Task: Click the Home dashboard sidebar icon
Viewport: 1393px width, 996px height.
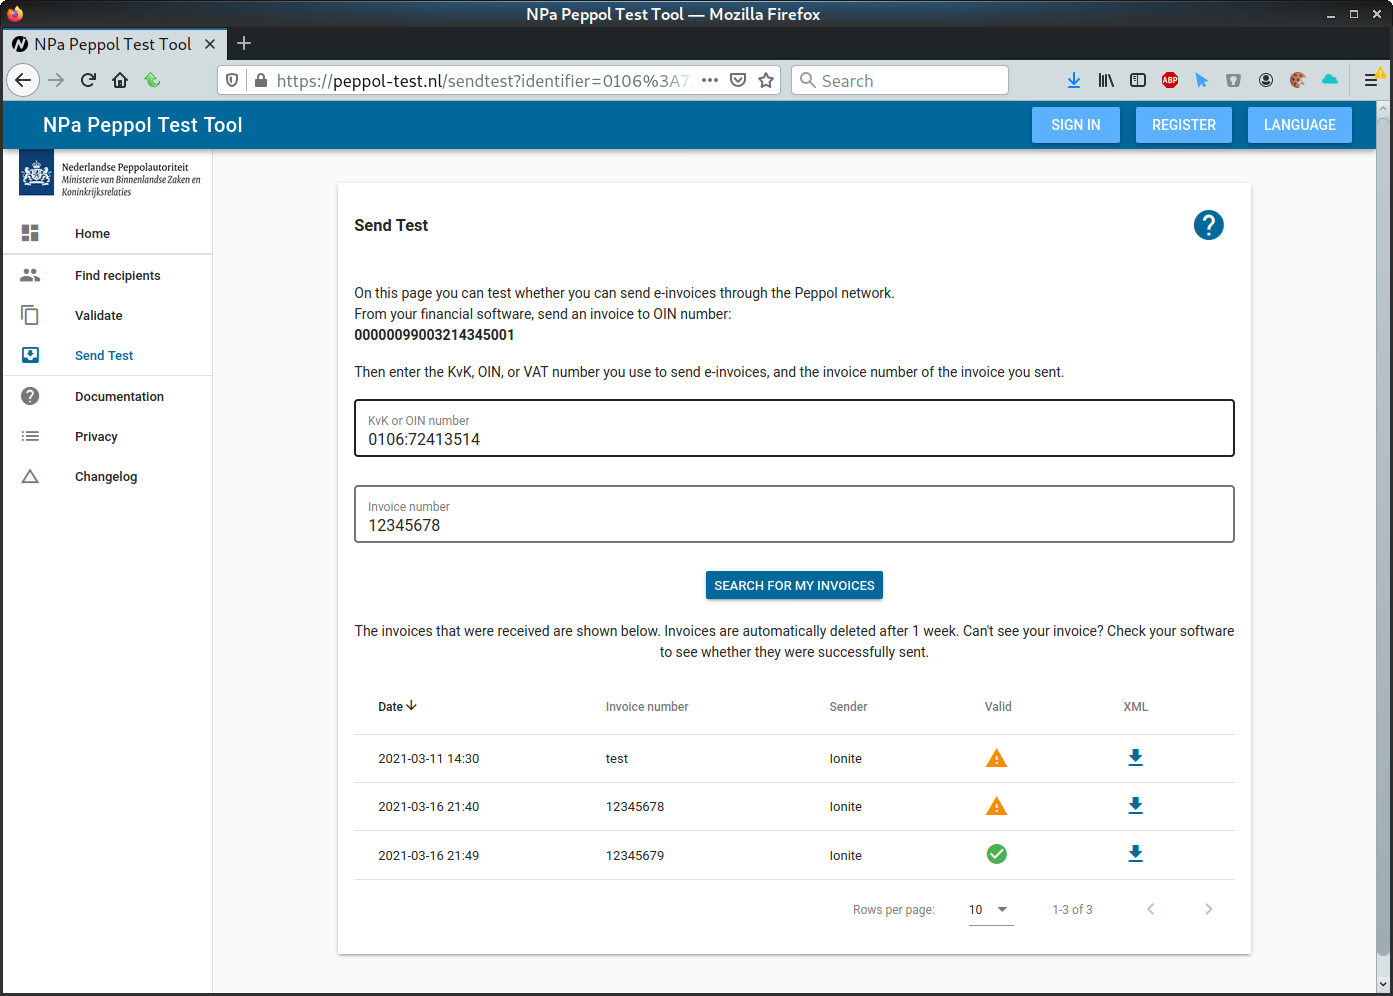Action: point(30,233)
